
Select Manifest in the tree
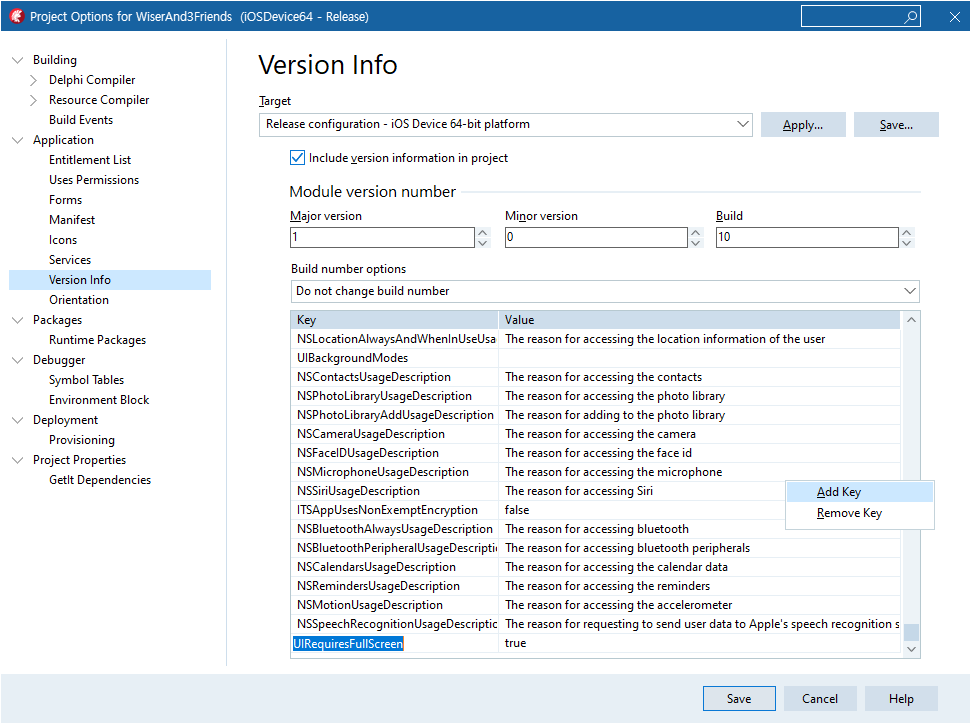click(72, 220)
